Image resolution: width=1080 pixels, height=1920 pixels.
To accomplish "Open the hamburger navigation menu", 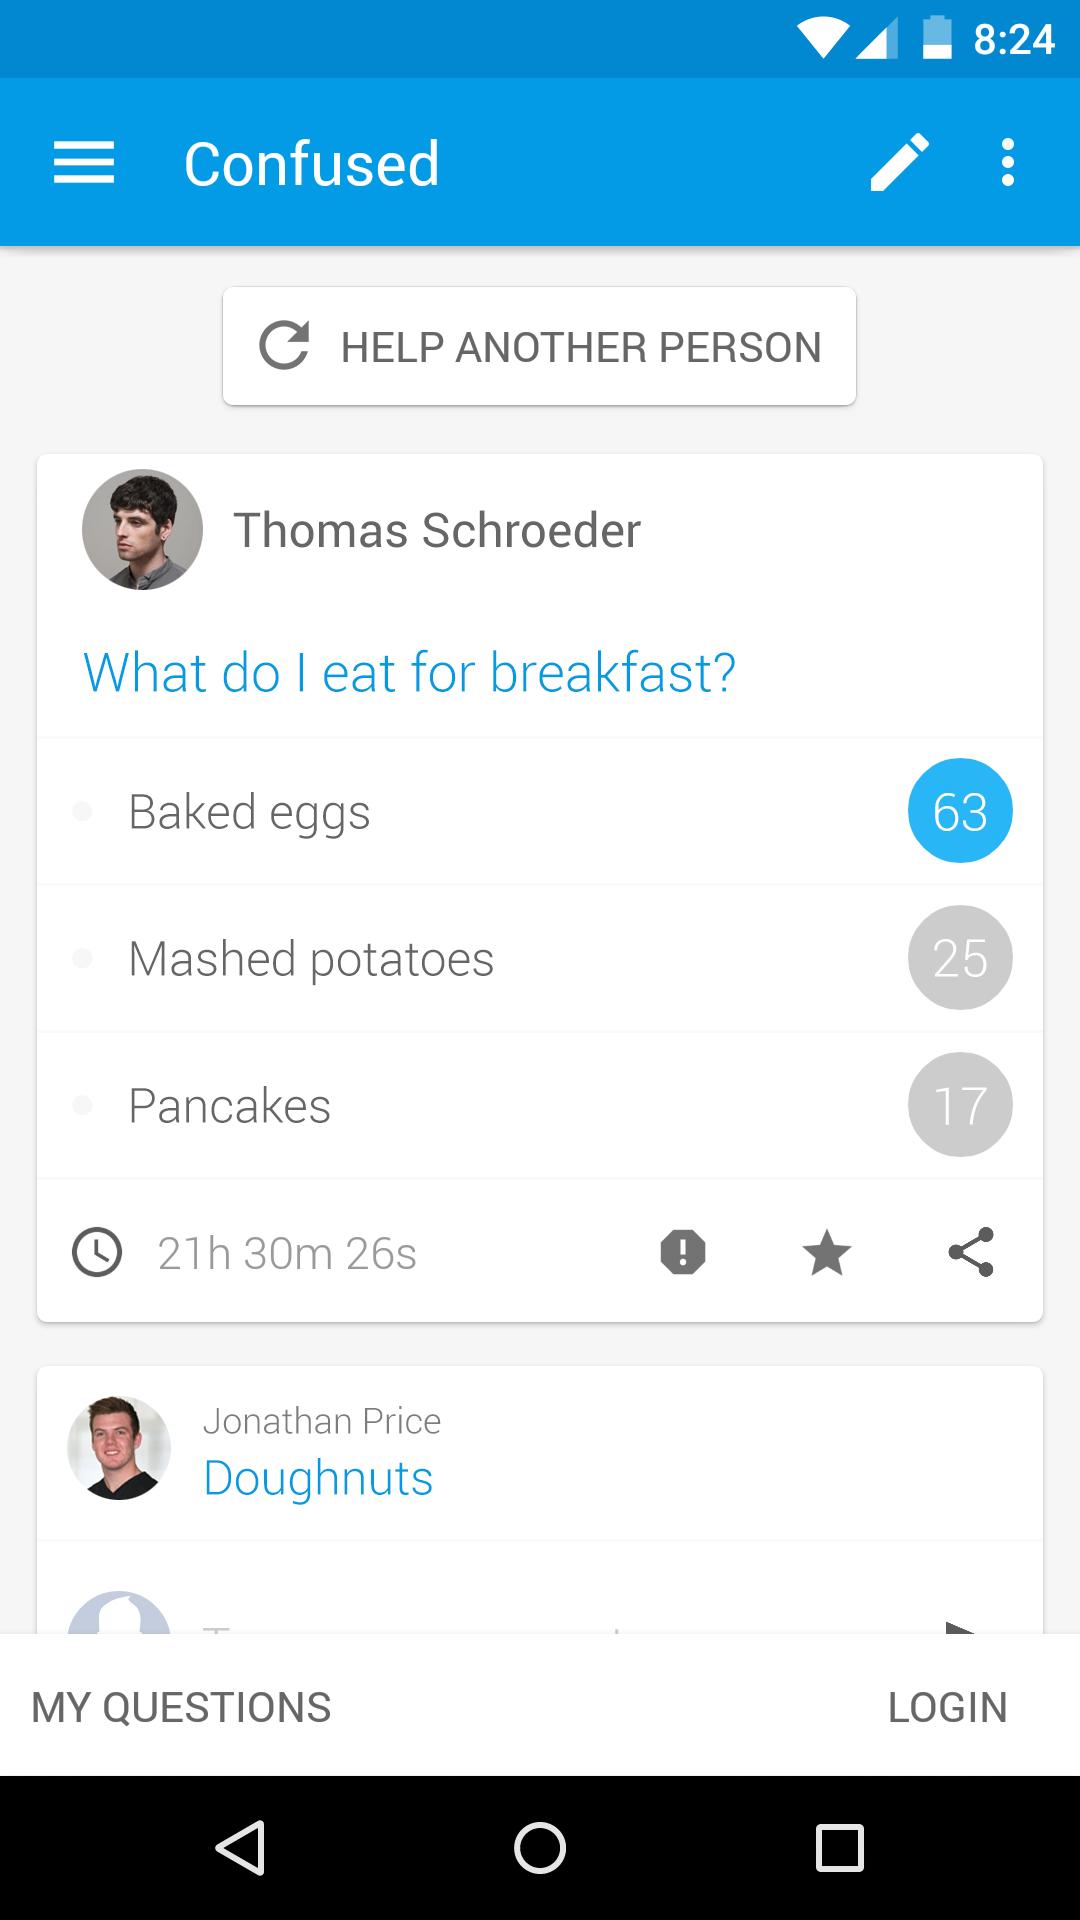I will point(84,162).
